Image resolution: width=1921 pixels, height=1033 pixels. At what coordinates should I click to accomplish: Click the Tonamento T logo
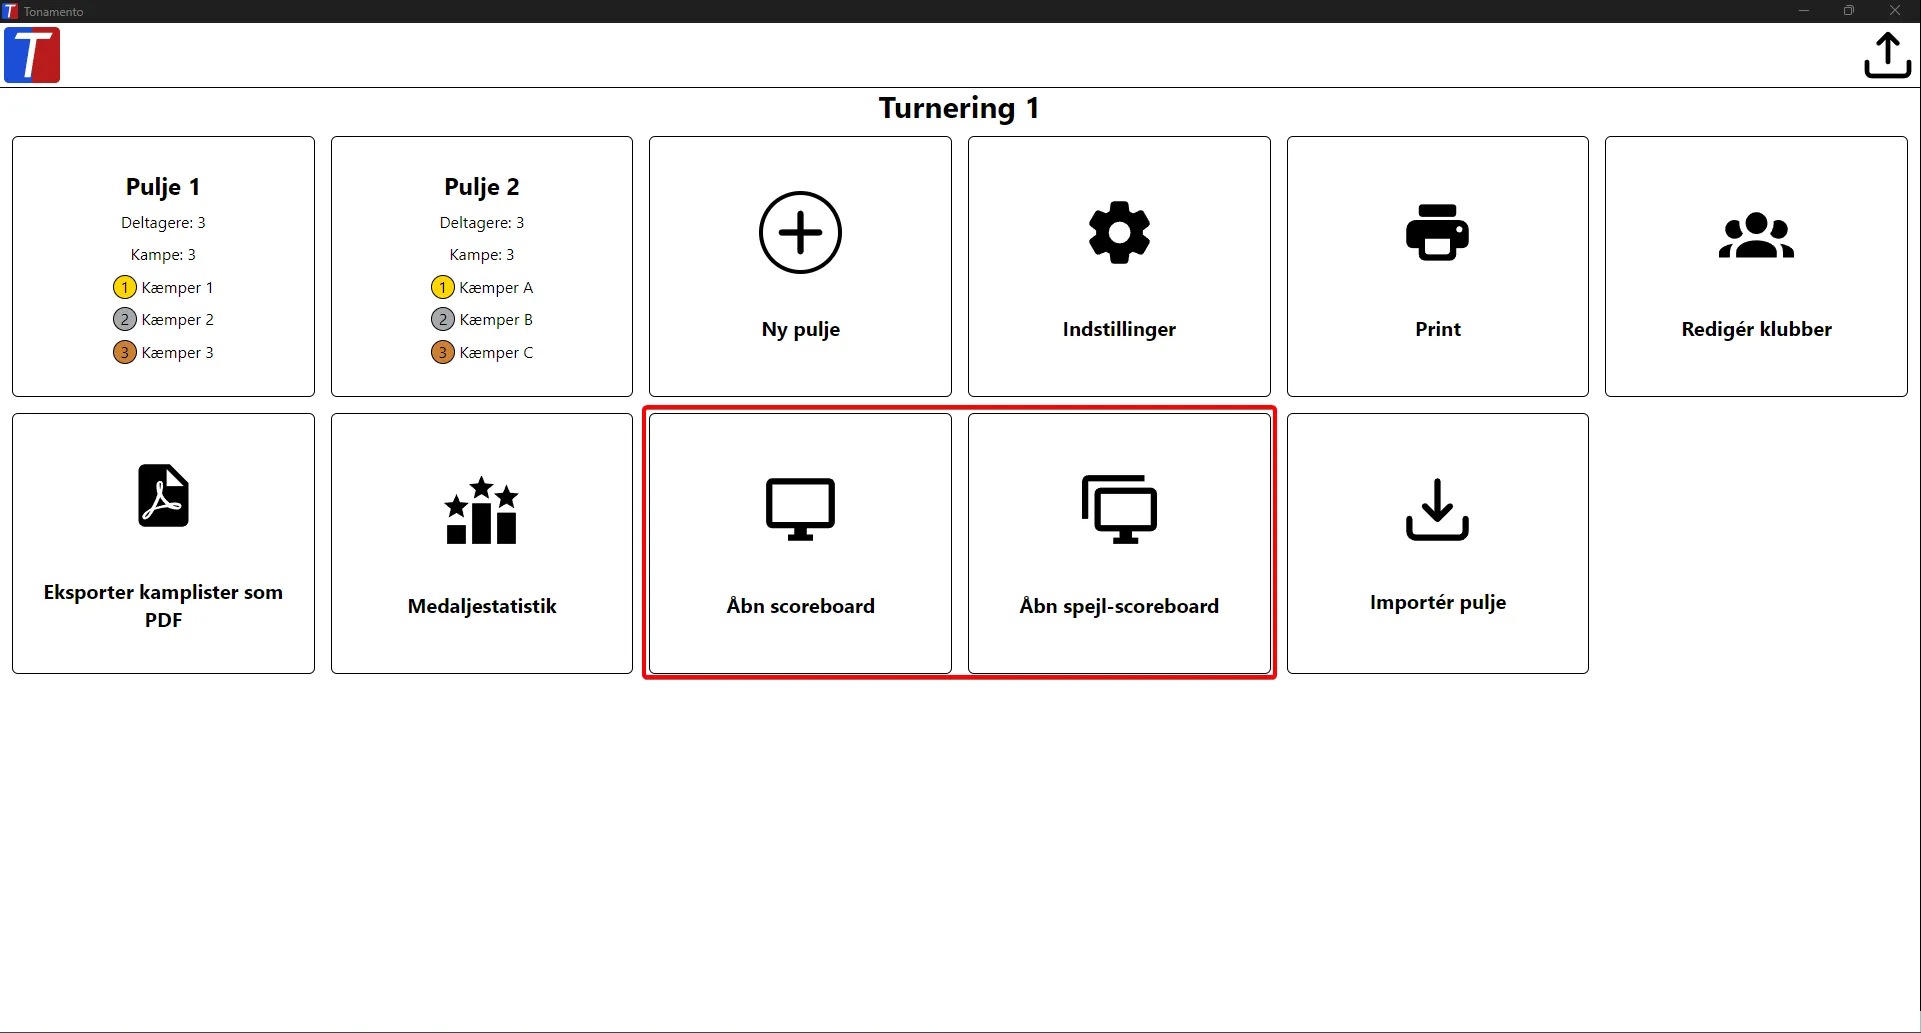(x=32, y=55)
